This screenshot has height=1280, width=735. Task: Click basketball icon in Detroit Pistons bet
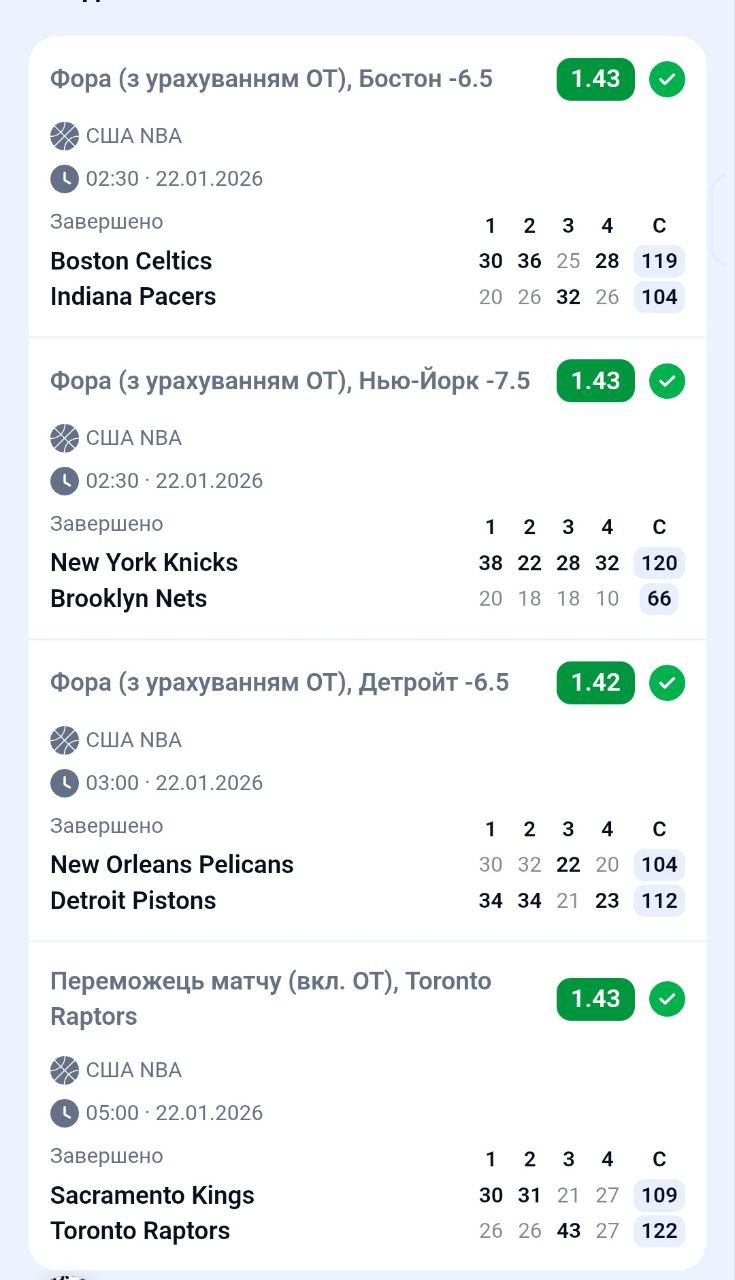64,740
